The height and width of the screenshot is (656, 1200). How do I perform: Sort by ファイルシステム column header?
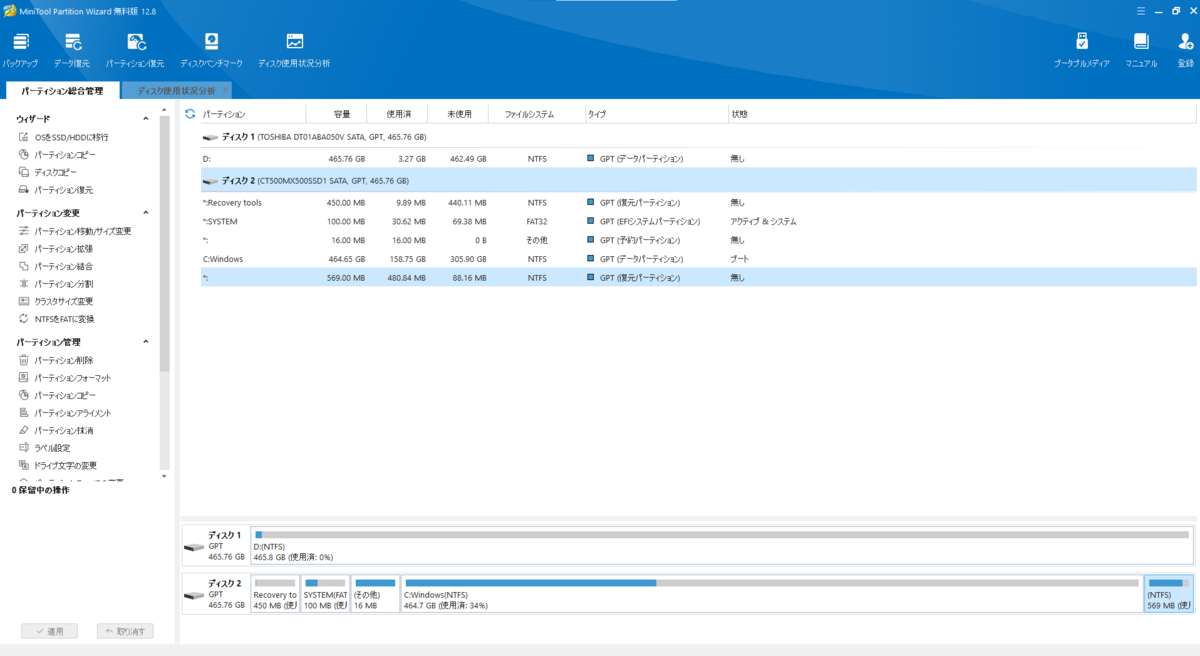(x=537, y=114)
